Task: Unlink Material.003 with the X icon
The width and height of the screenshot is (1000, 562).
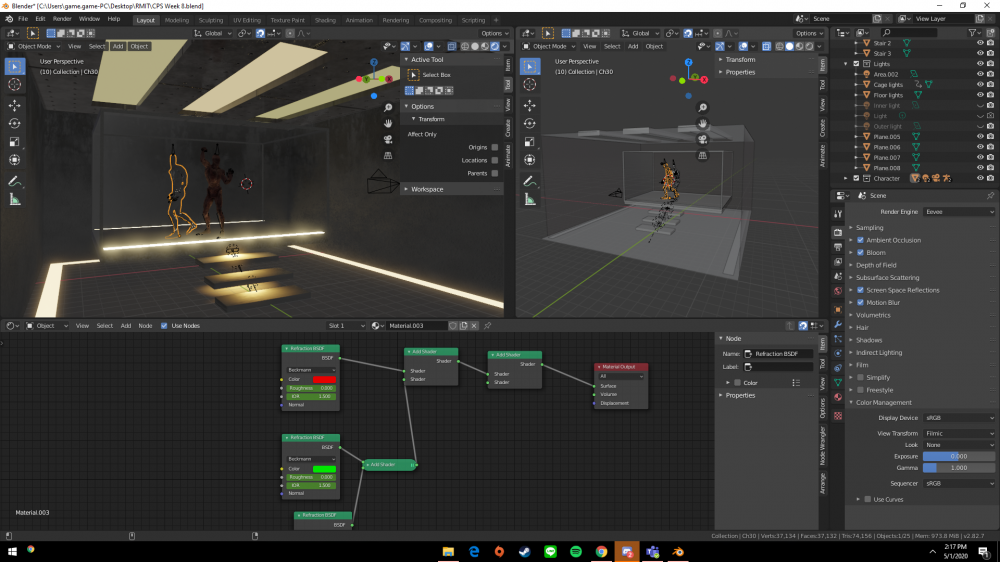Action: click(x=474, y=326)
